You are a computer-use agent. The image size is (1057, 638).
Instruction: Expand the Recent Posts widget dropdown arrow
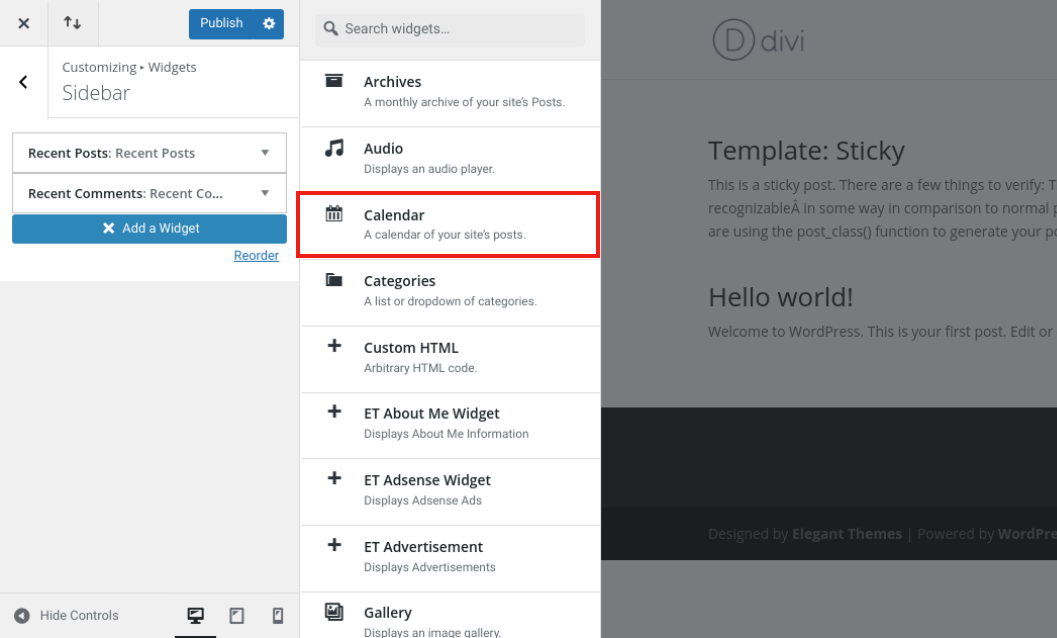coord(265,153)
